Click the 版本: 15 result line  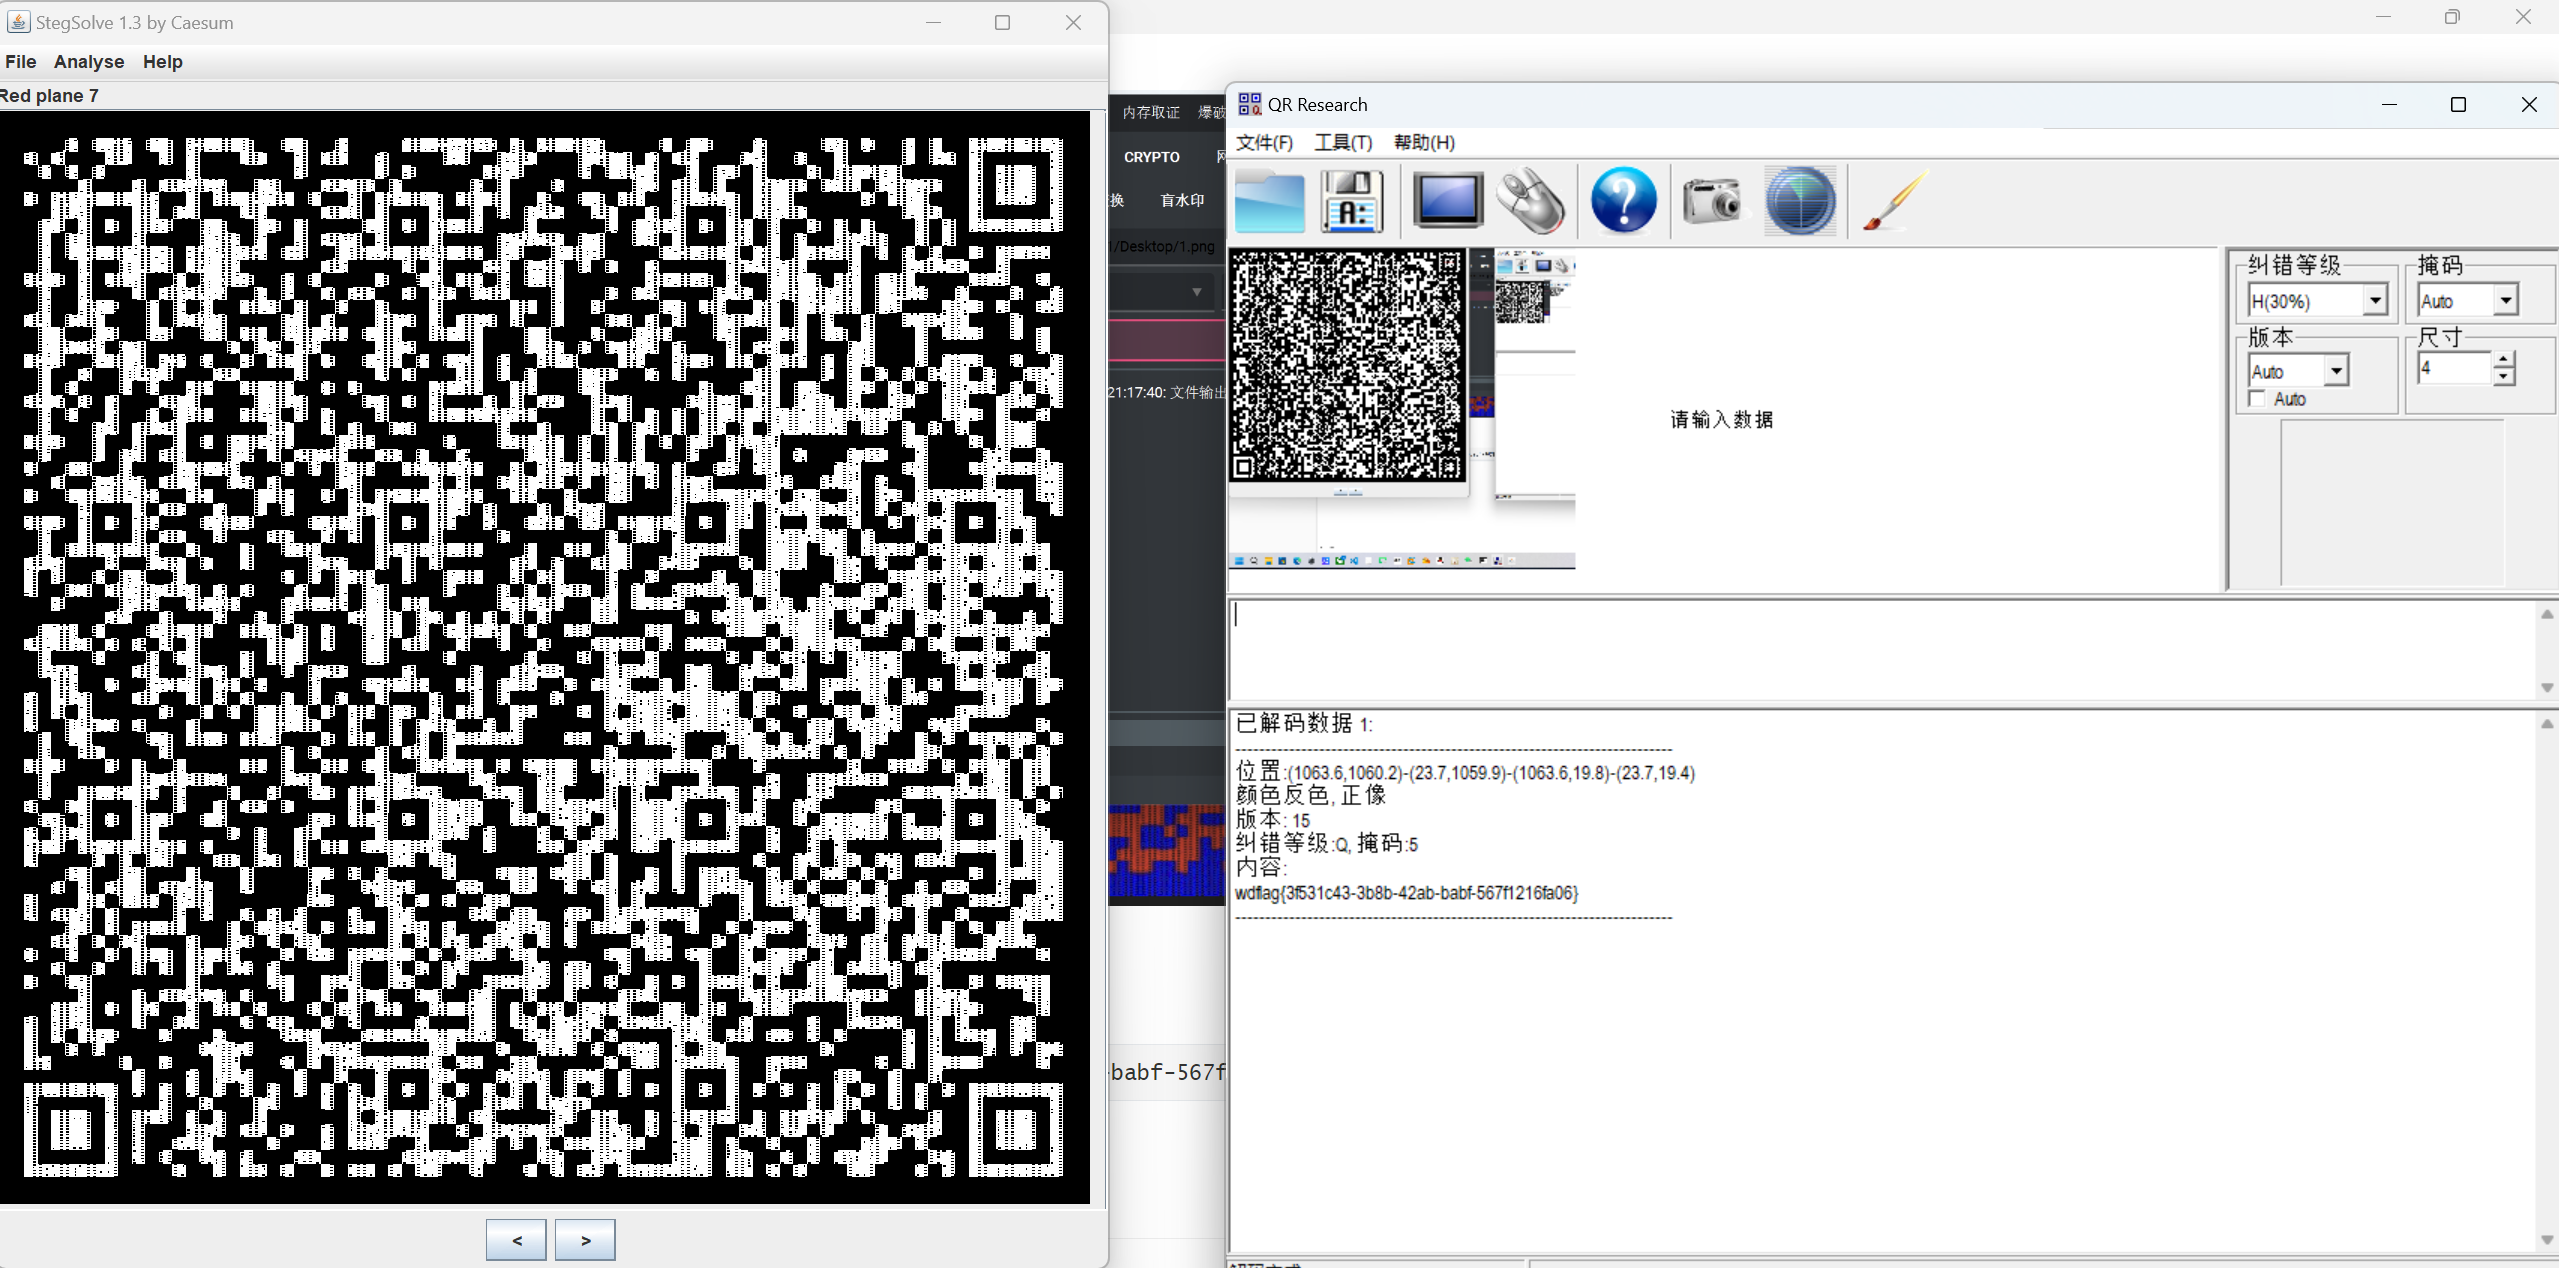(x=1273, y=820)
